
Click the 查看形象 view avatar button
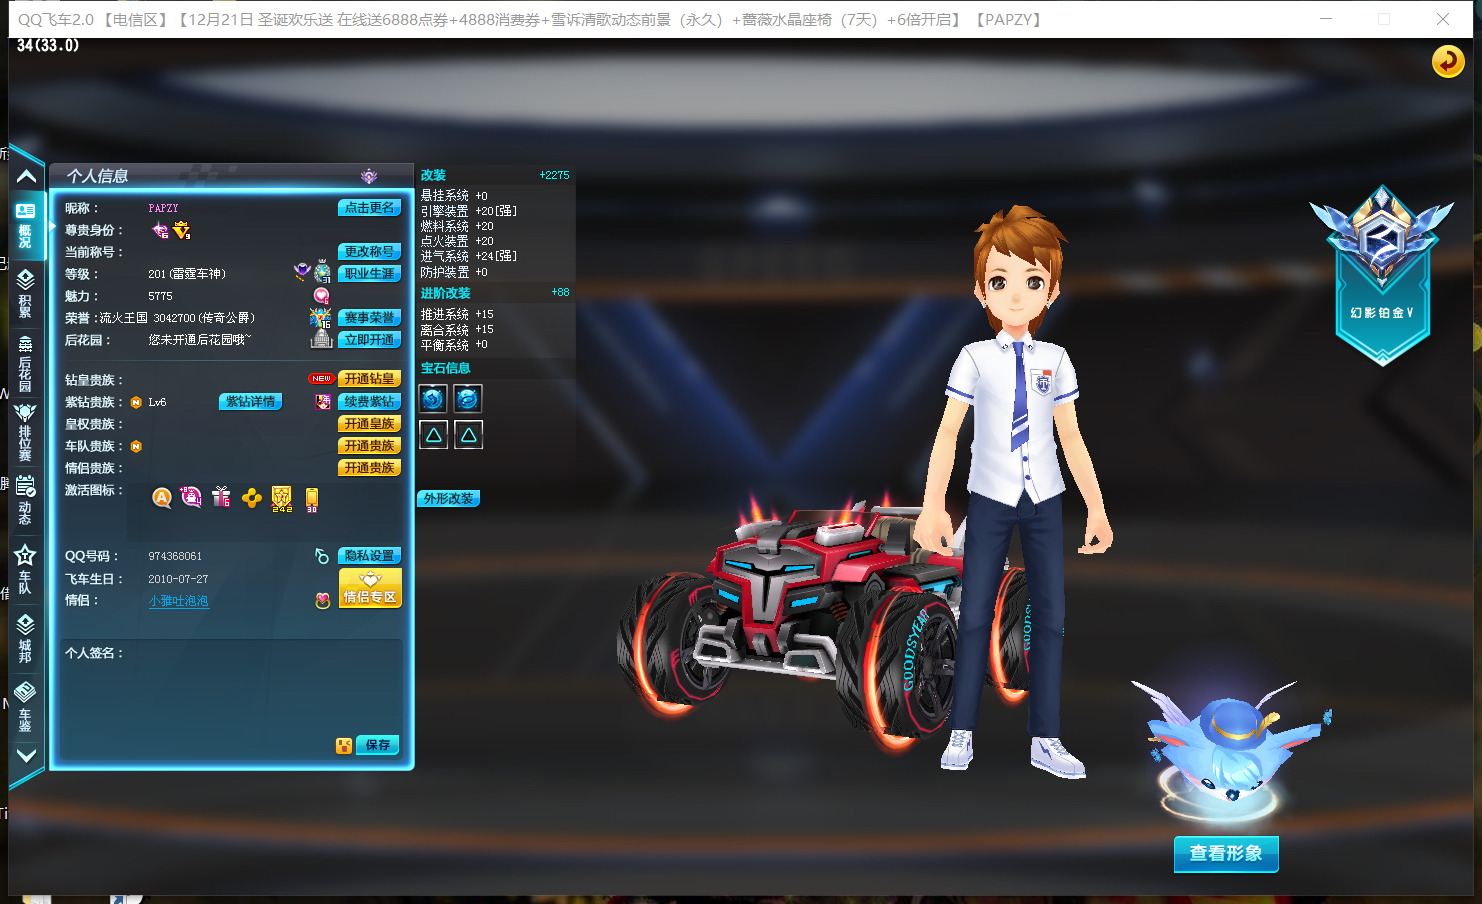pyautogui.click(x=1226, y=854)
